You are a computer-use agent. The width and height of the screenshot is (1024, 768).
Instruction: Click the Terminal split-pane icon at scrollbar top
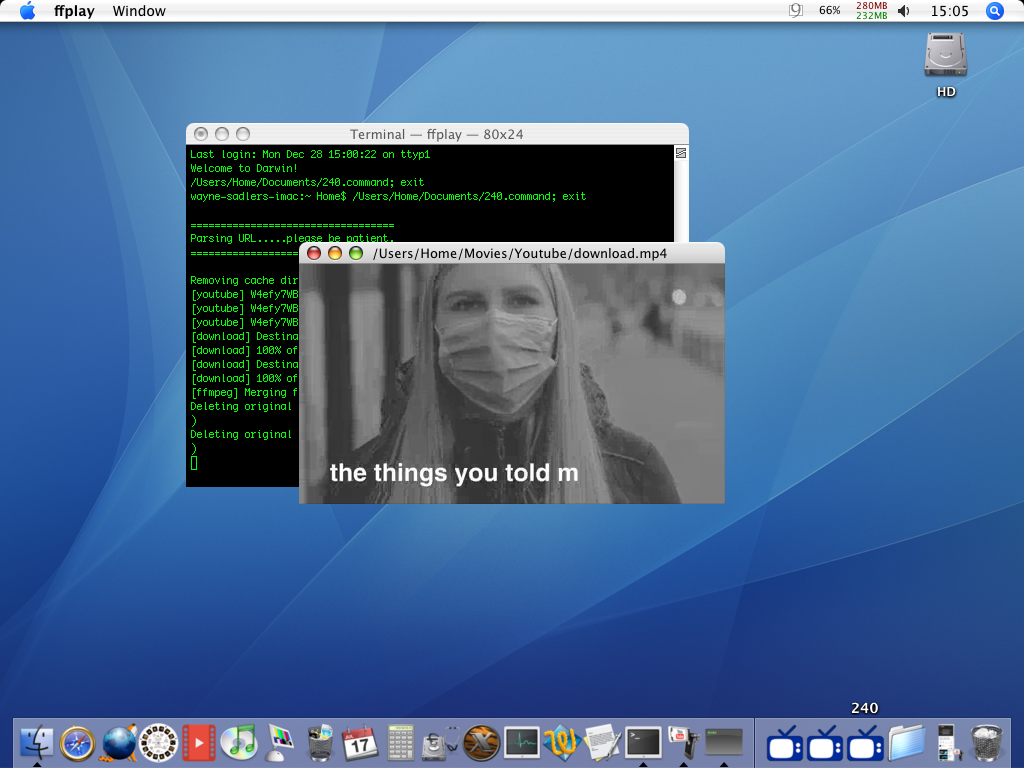pos(680,153)
